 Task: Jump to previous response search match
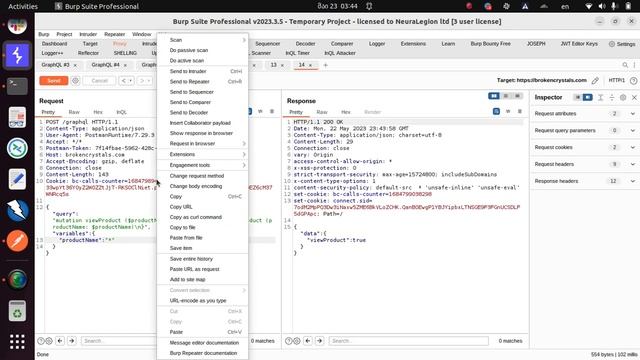point(308,341)
